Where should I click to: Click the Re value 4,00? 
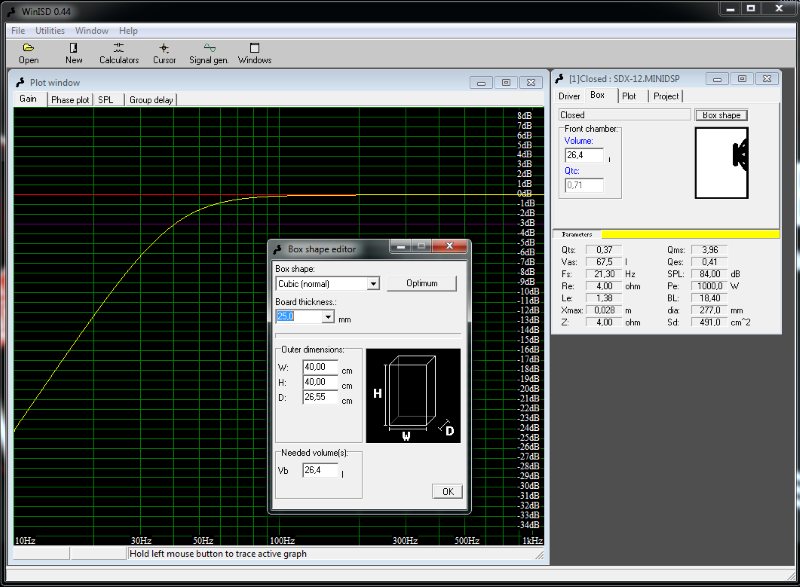(x=604, y=286)
